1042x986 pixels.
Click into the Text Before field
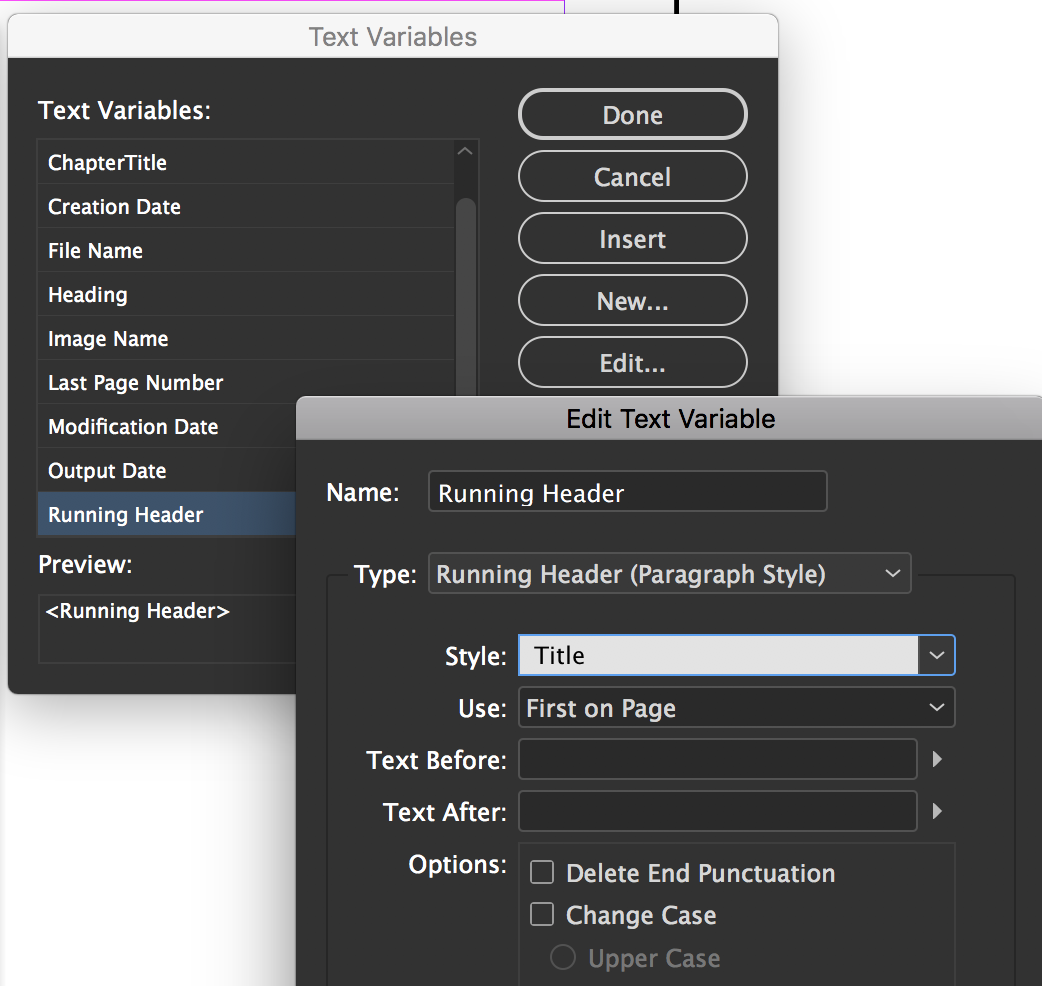pos(717,760)
